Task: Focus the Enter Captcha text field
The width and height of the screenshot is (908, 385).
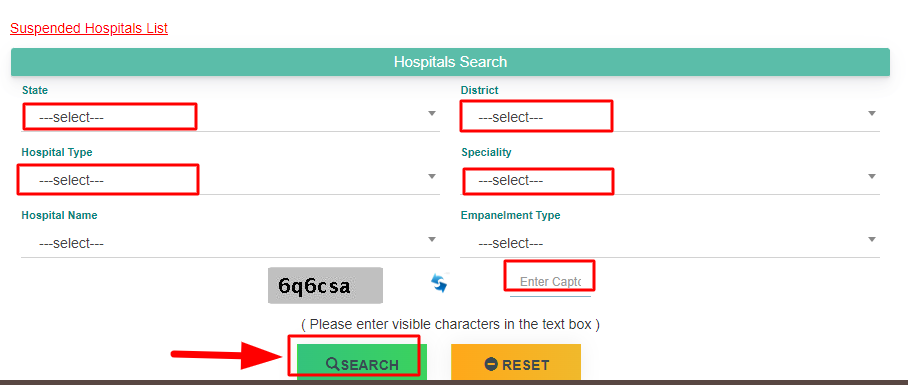Action: pyautogui.click(x=550, y=282)
